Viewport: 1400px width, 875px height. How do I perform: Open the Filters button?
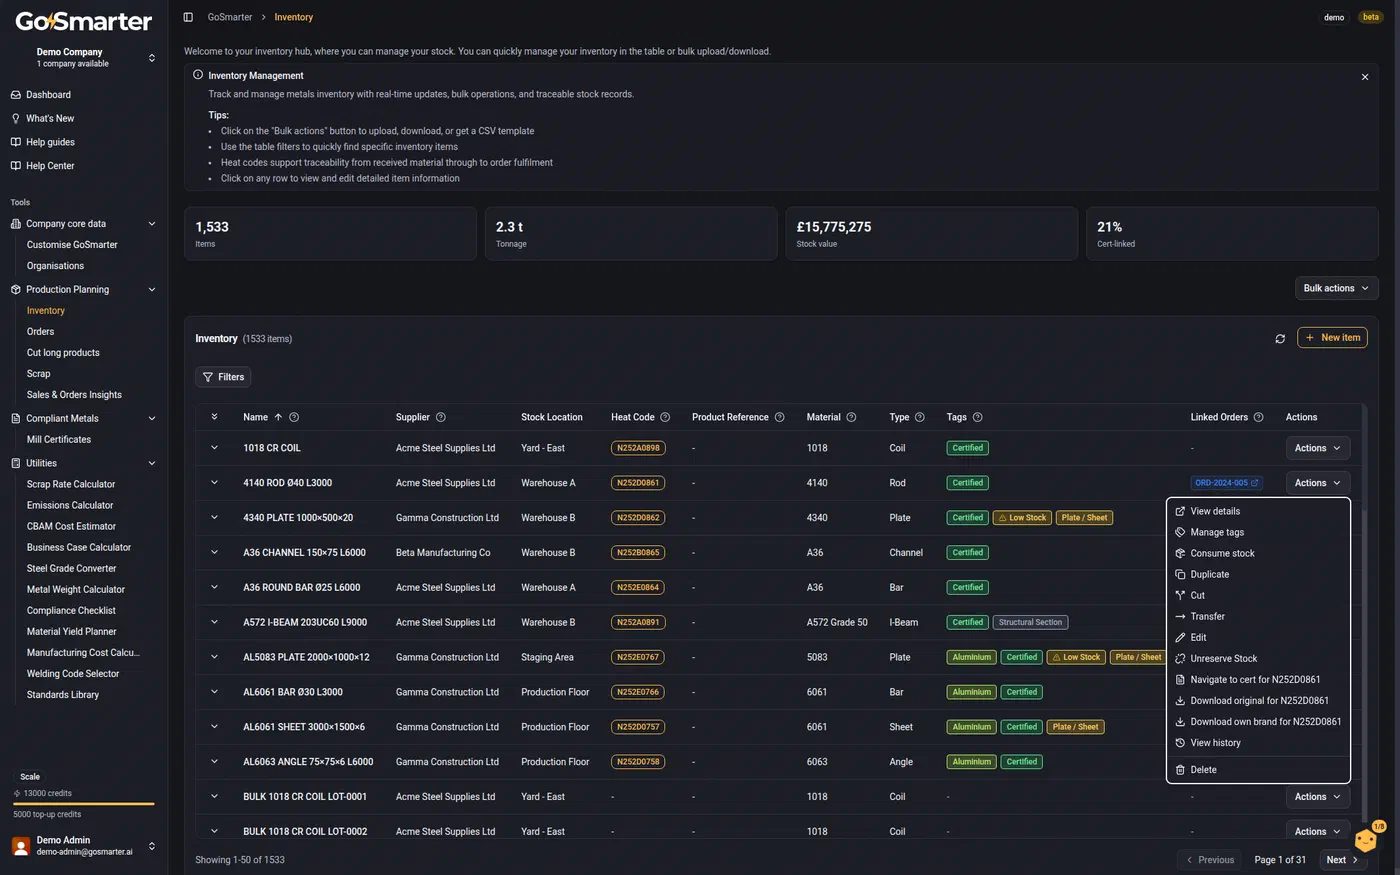[223, 377]
